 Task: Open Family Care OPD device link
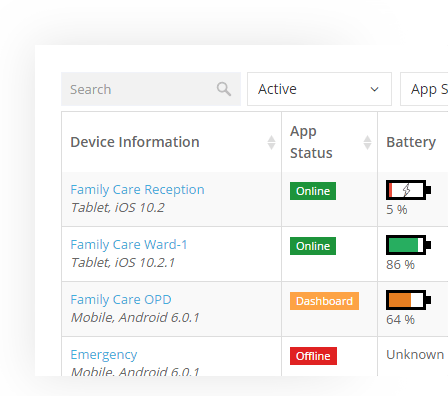121,300
